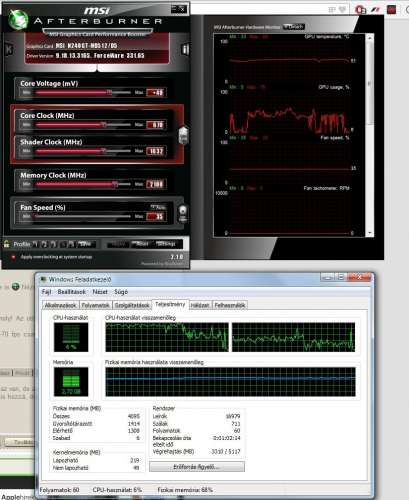Click the hardware monitor scrollbar up arrow
Image resolution: width=409 pixels, height=500 pixels.
click(370, 38)
